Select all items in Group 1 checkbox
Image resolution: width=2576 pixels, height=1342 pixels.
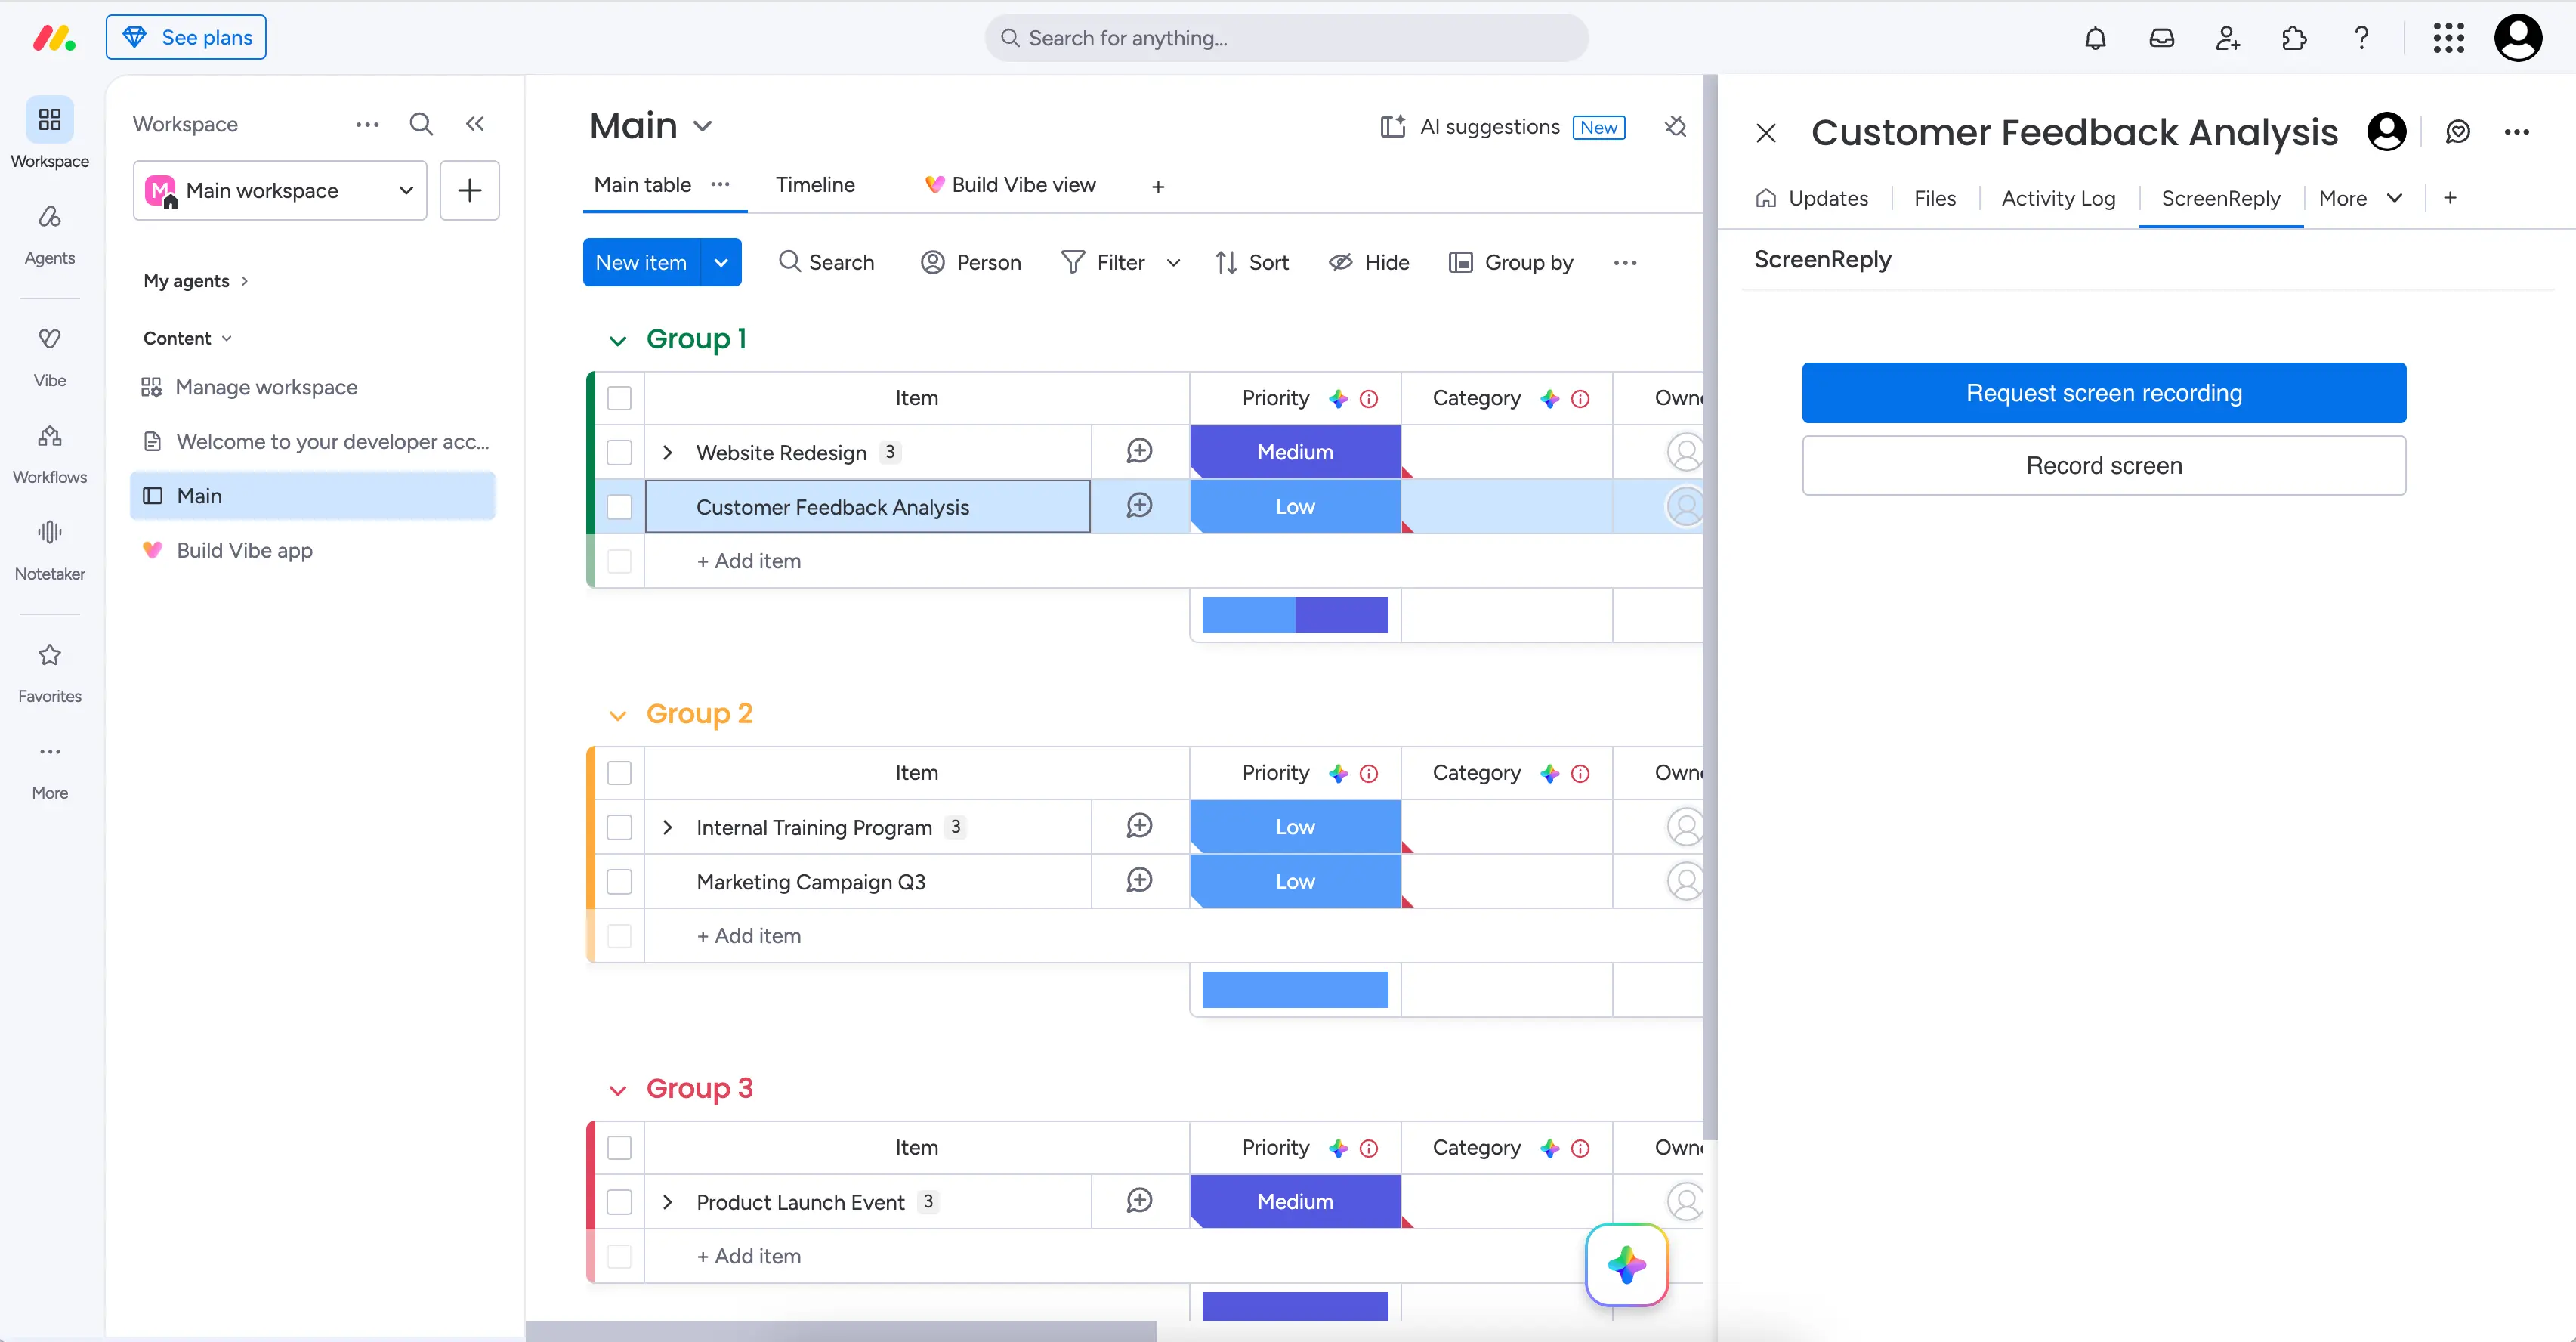pos(620,398)
